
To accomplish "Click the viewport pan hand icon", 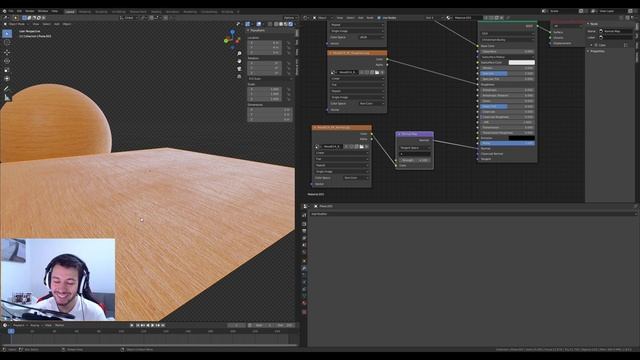I will coord(239,61).
